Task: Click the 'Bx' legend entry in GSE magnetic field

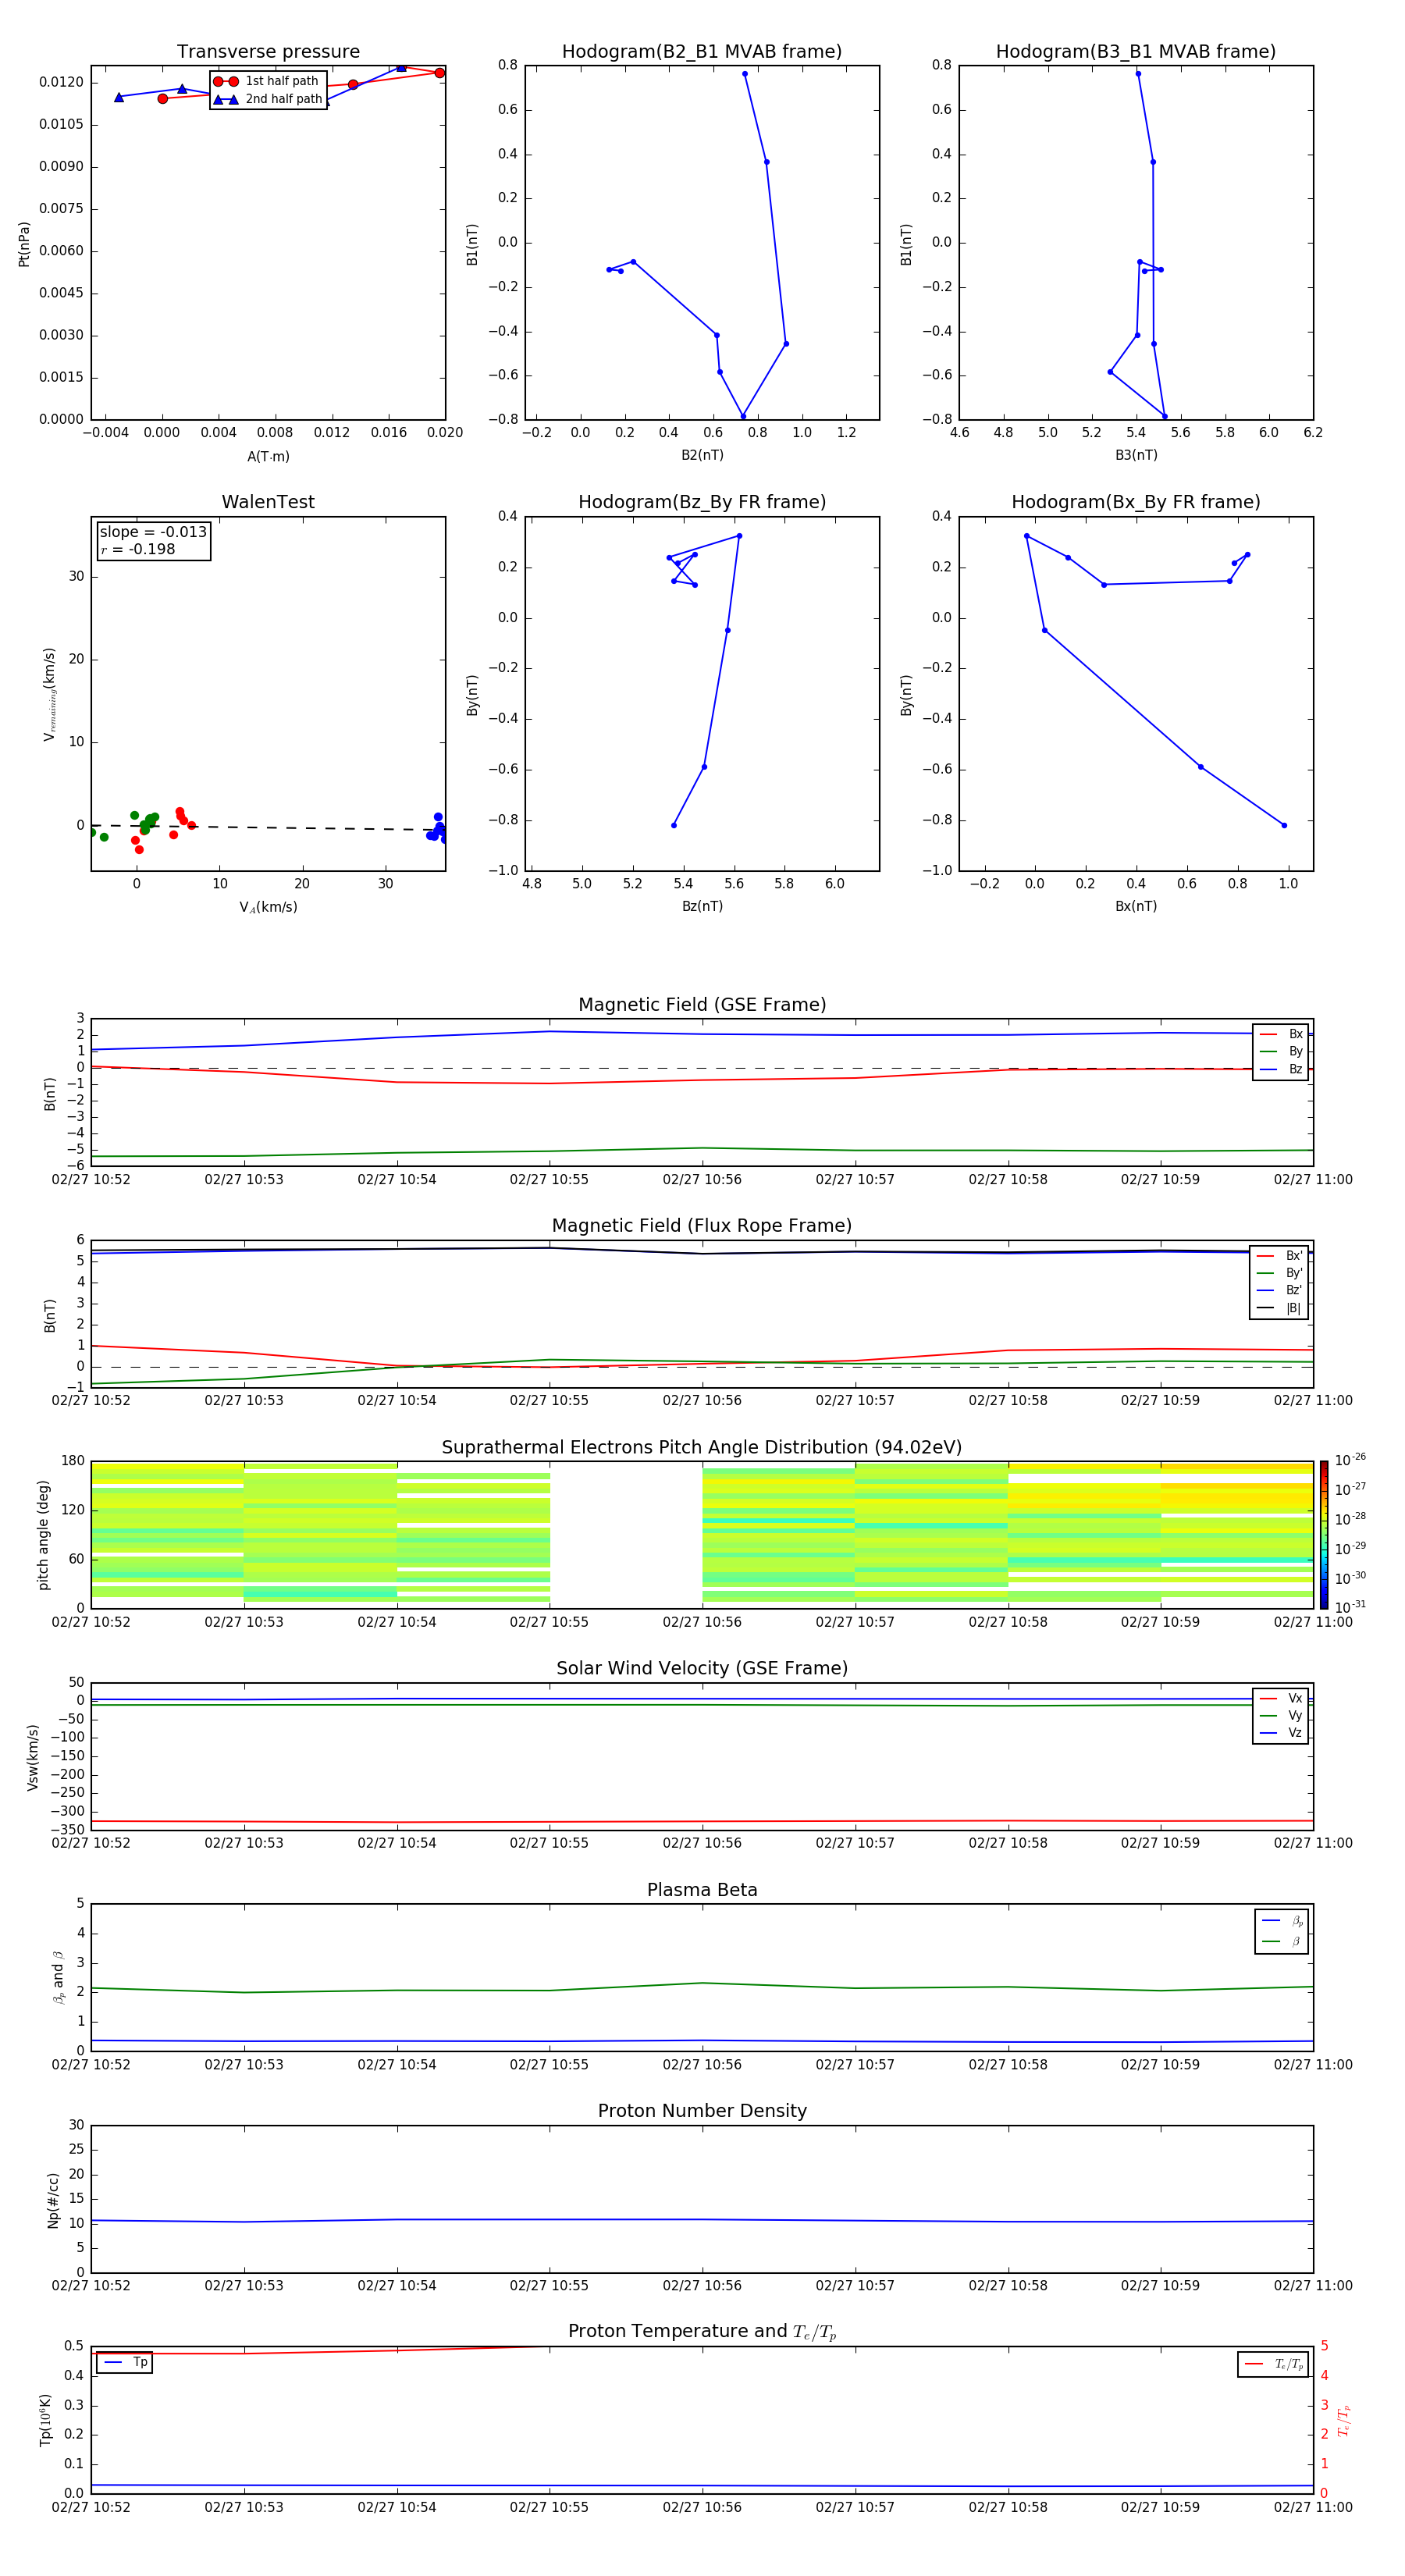Action: click(x=1281, y=1034)
